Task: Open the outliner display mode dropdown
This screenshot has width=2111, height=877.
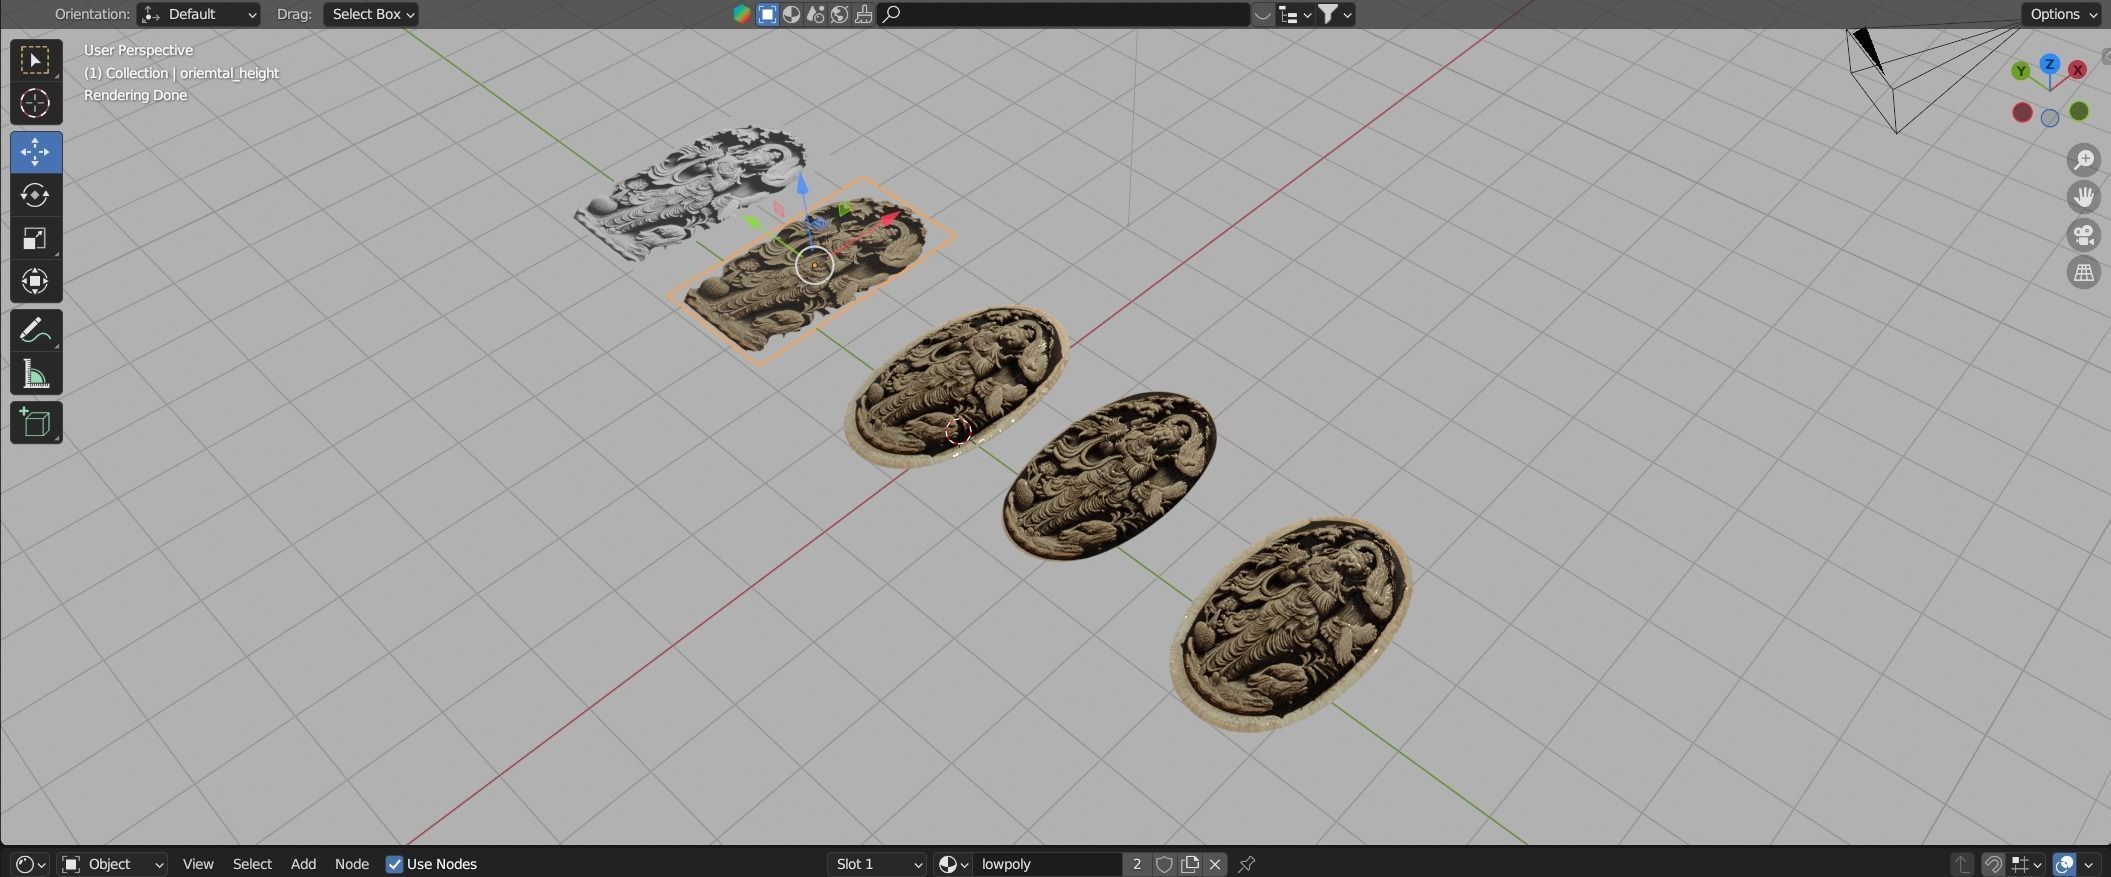Action: tap(1295, 14)
